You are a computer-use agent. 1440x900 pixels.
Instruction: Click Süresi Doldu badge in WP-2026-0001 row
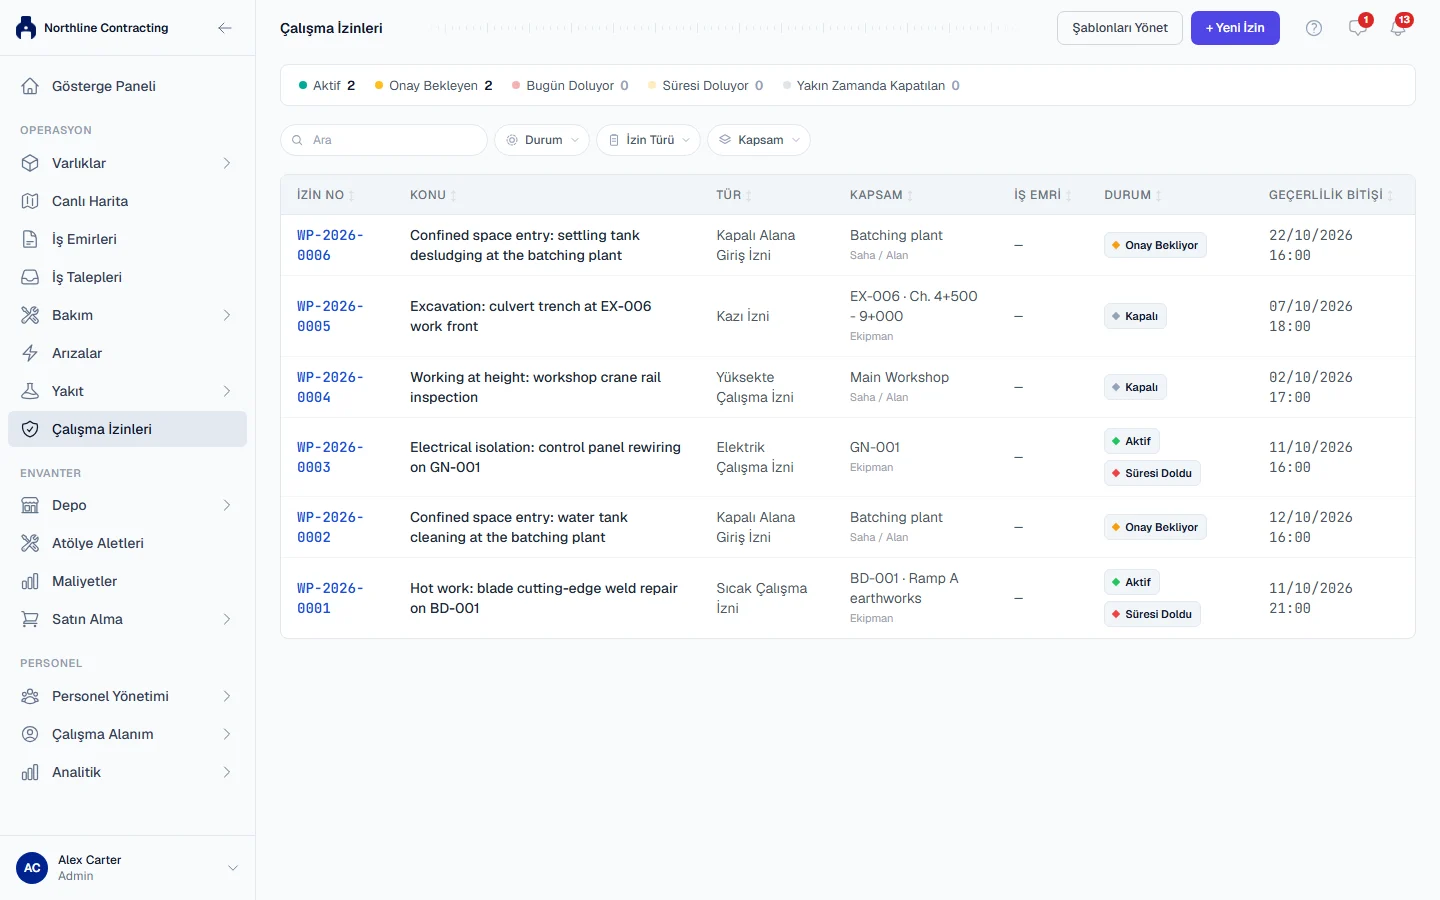[x=1152, y=614]
